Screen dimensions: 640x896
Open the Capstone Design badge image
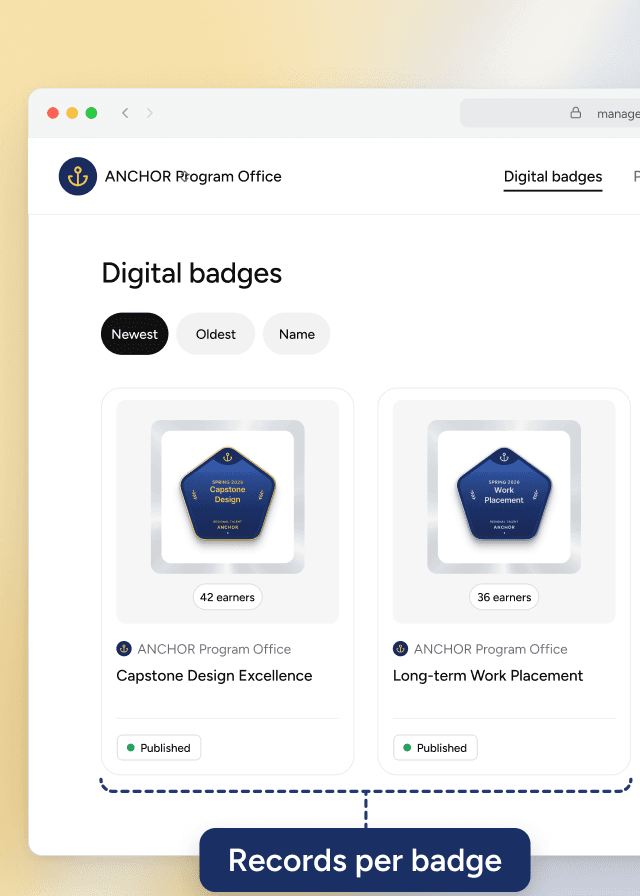point(227,497)
